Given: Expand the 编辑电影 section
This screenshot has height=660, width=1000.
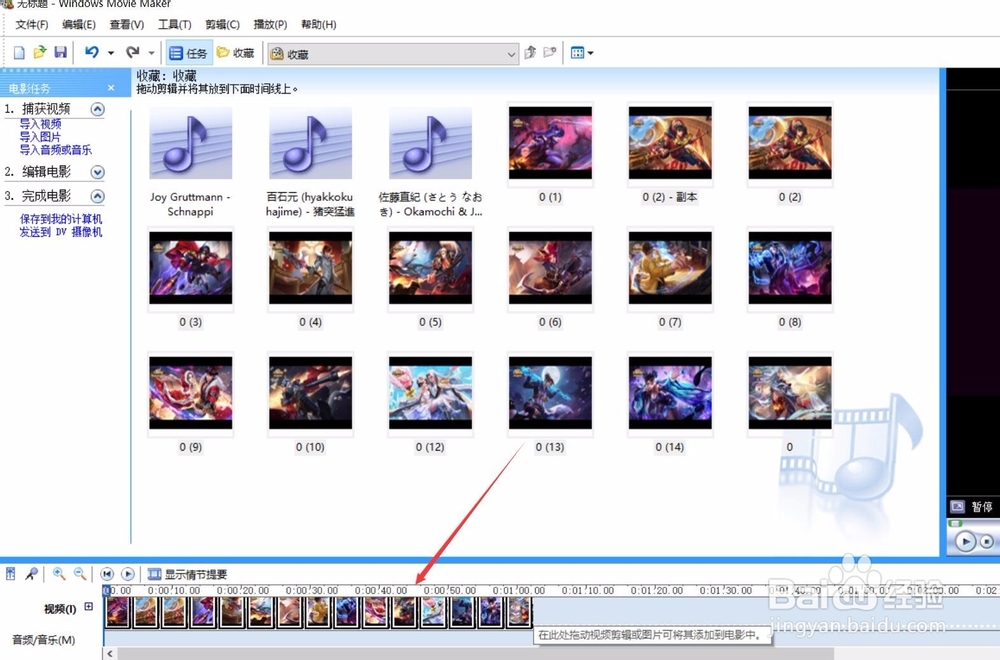Looking at the screenshot, I should 98,172.
